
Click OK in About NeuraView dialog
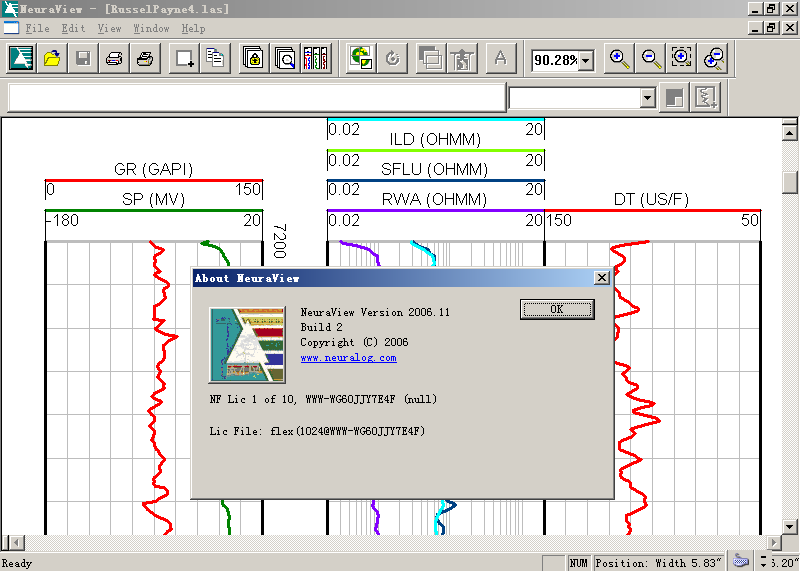[557, 309]
